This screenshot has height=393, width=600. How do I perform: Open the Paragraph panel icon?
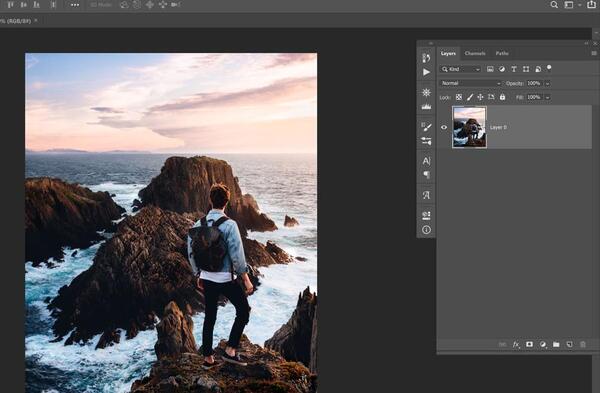pos(426,175)
